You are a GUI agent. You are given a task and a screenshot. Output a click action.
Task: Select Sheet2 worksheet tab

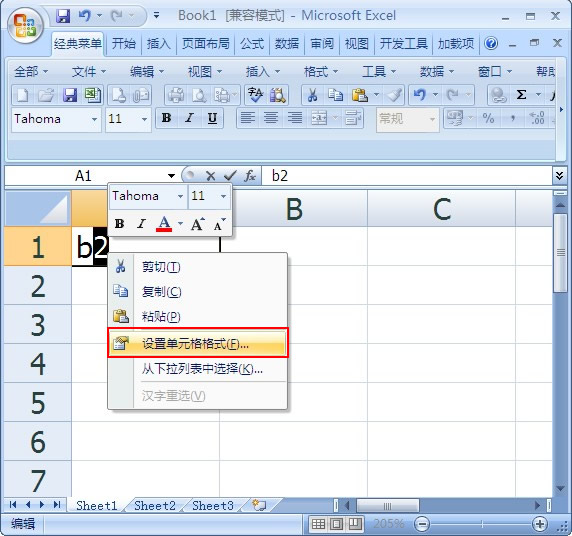coord(155,506)
